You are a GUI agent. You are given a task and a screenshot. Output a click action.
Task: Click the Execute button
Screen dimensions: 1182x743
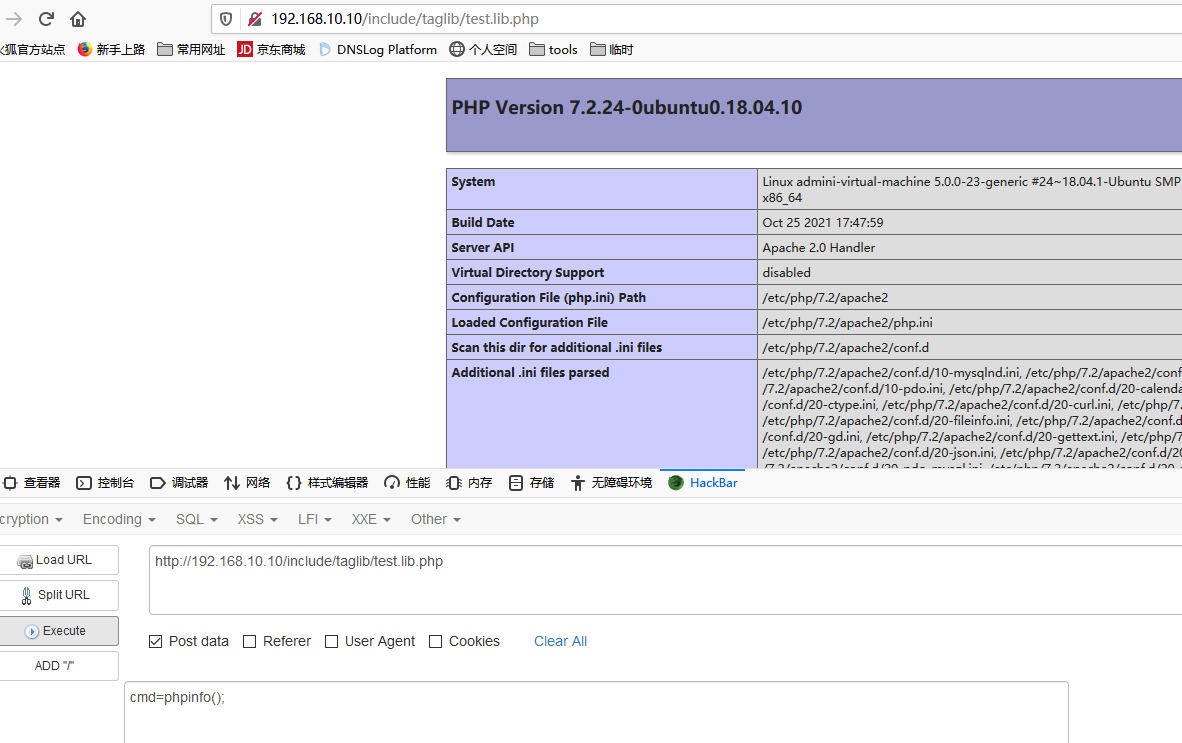(x=59, y=631)
